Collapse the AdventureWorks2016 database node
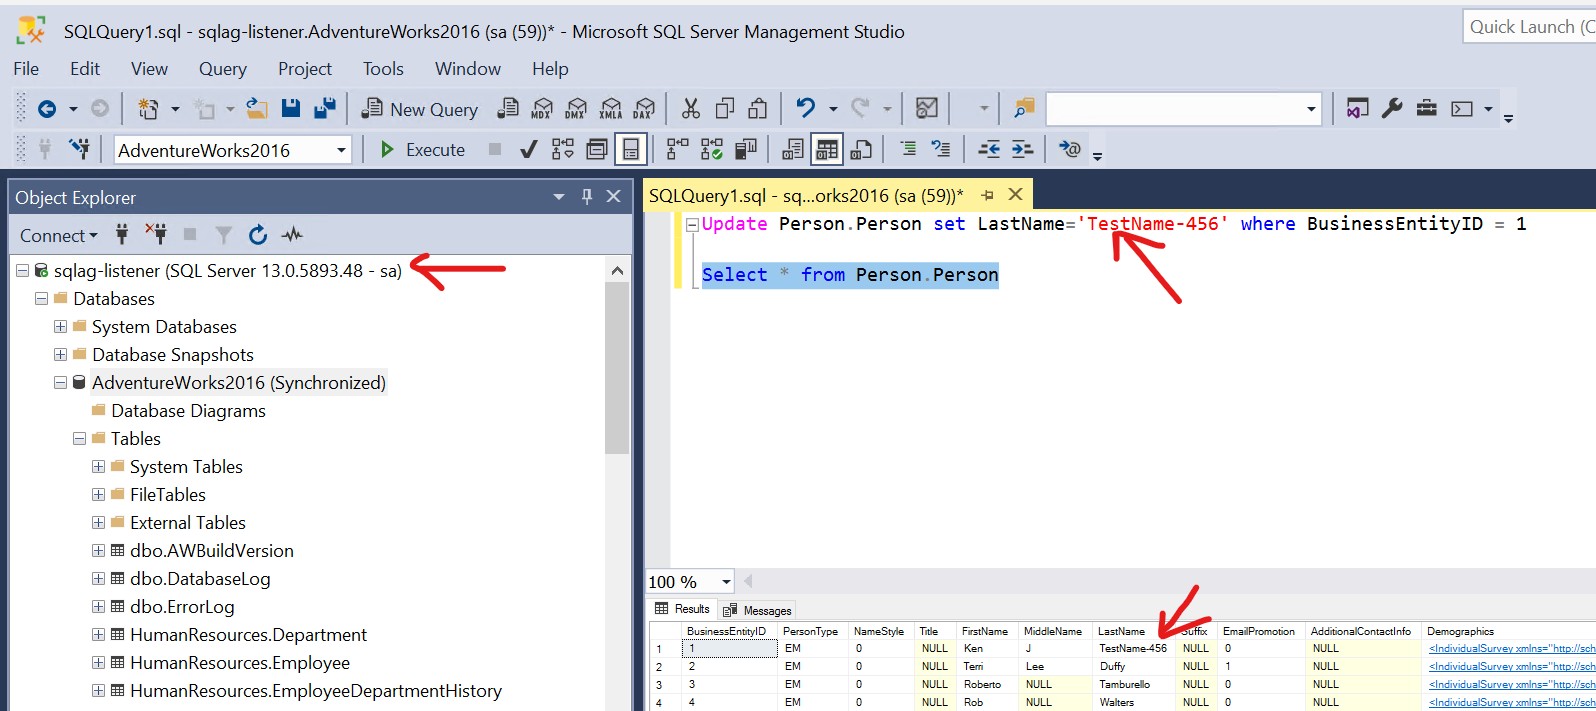The height and width of the screenshot is (711, 1596). point(60,383)
